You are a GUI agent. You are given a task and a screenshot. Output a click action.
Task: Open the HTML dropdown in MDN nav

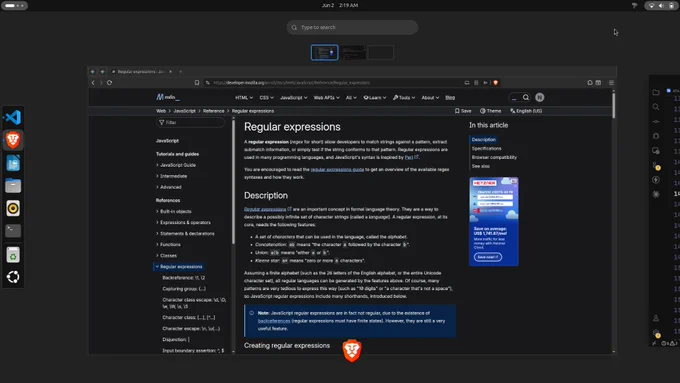pos(244,98)
